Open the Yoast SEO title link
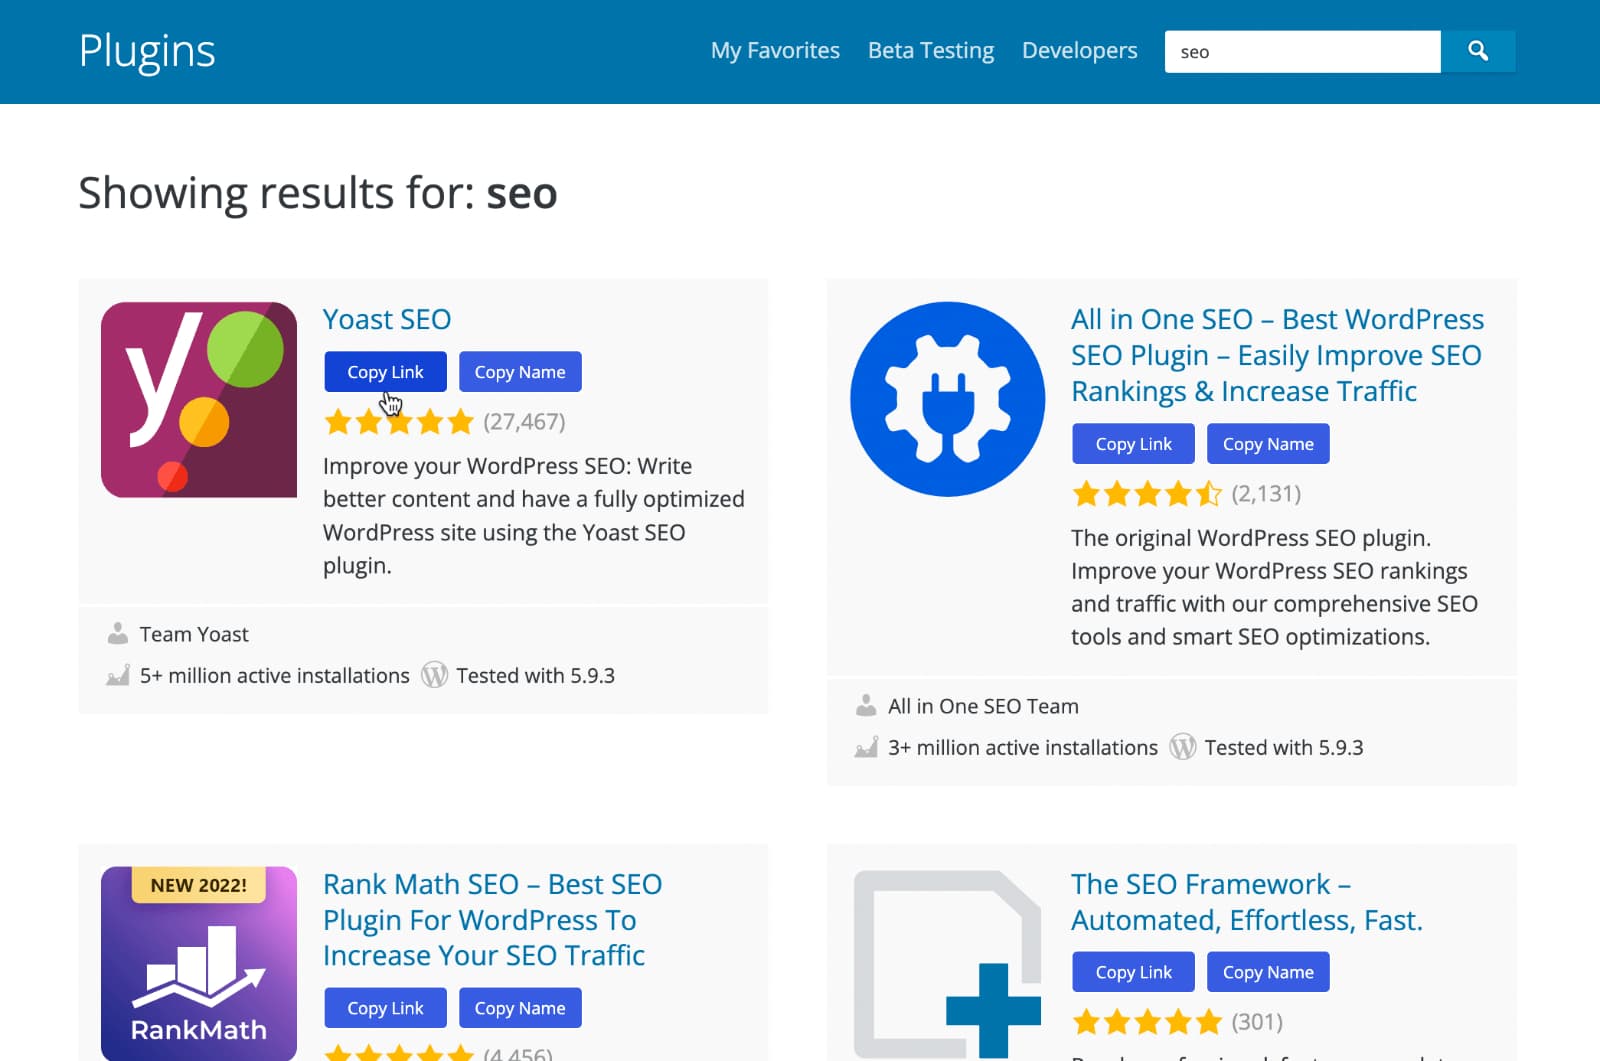The height and width of the screenshot is (1061, 1600). (387, 320)
